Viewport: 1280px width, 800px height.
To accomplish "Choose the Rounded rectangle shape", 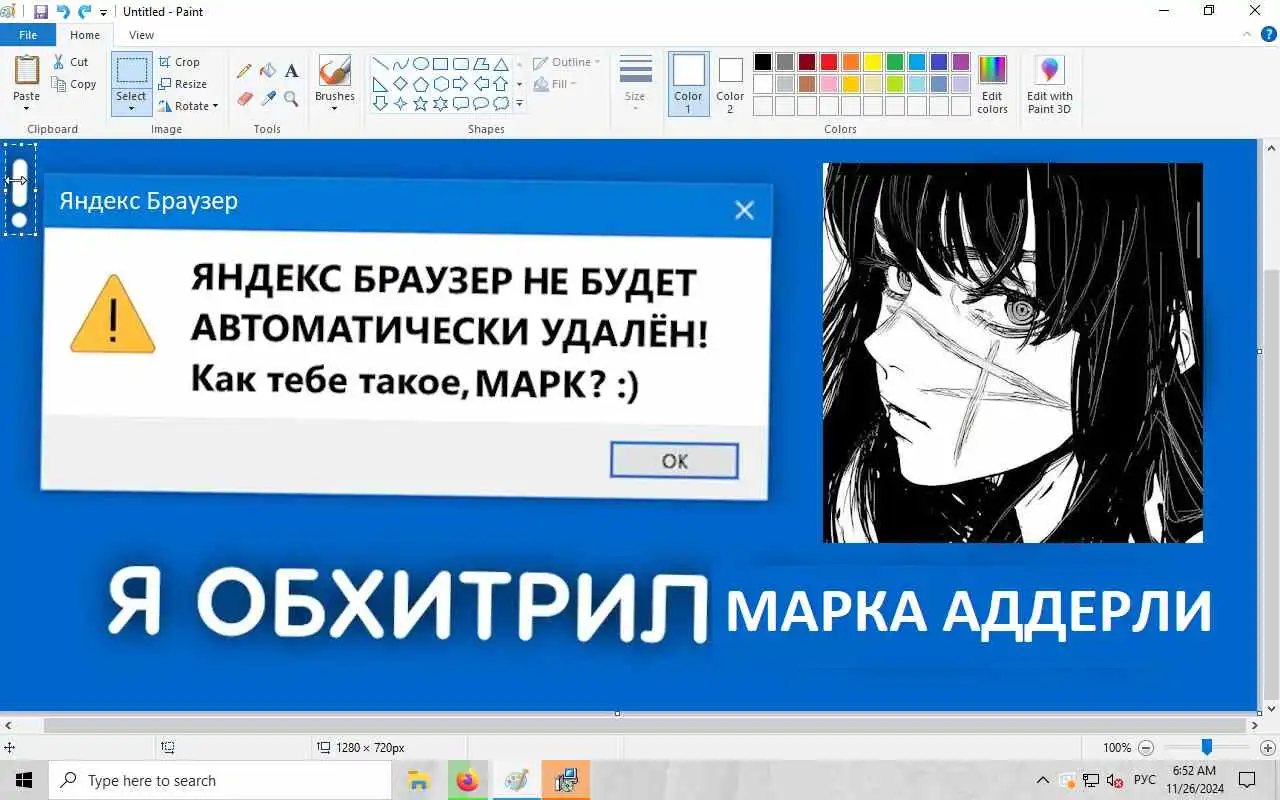I will click(x=460, y=64).
